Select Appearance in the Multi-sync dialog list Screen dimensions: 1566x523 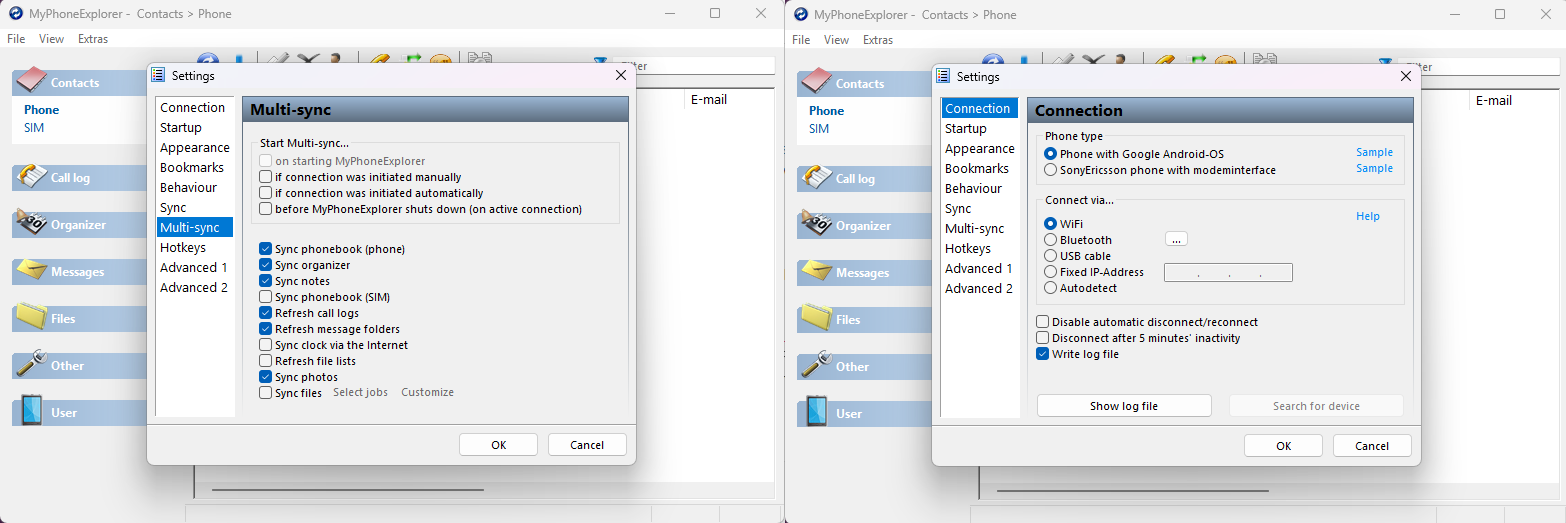tap(195, 147)
